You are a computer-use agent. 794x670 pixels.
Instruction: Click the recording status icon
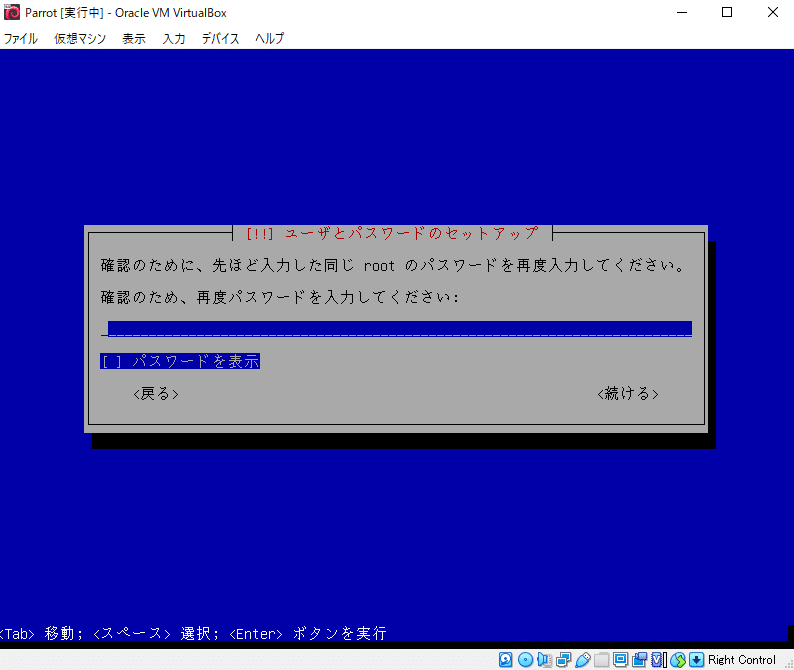[640, 659]
